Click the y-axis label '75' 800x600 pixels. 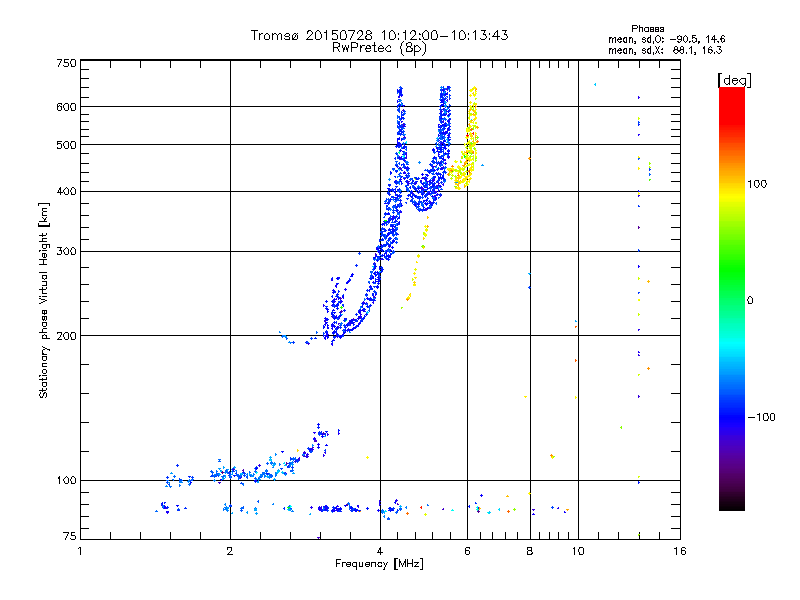coord(69,536)
